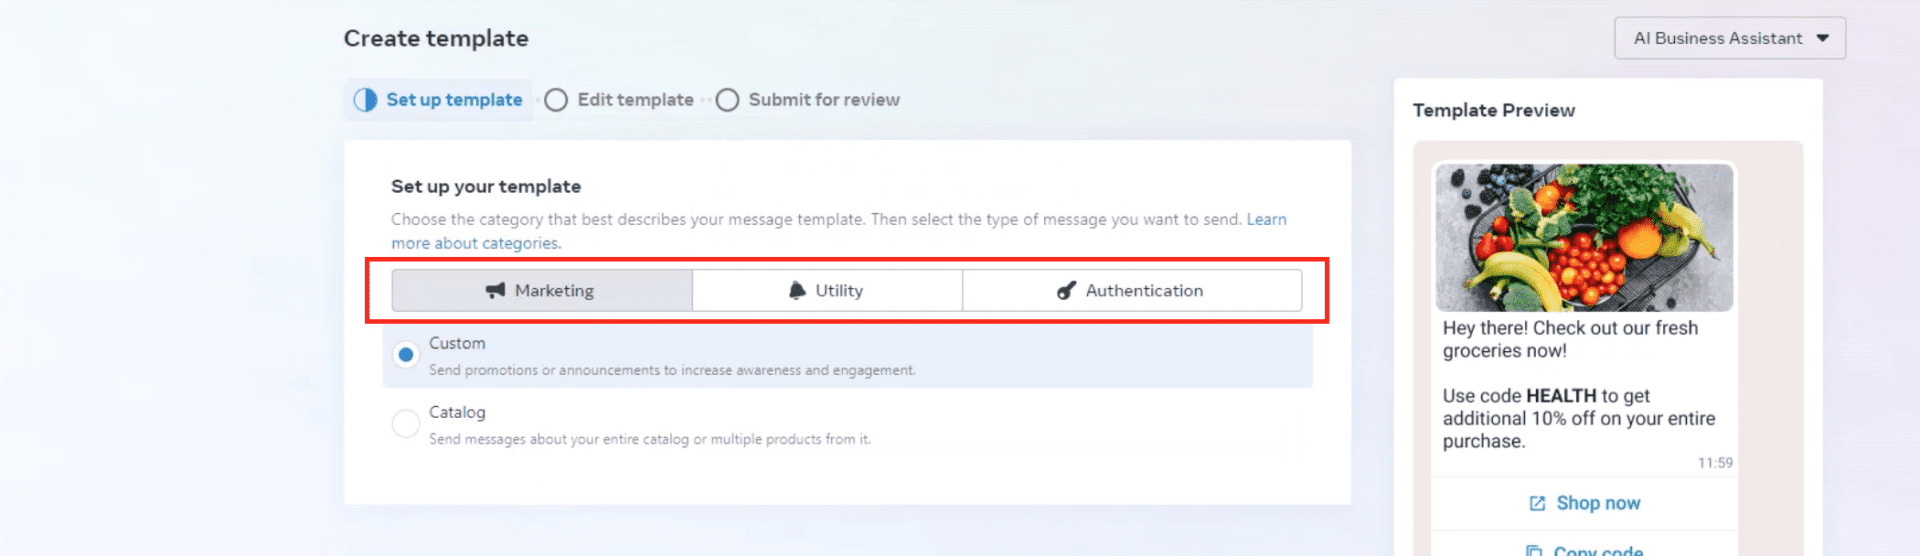Click the key icon on Authentication
This screenshot has width=1920, height=556.
pyautogui.click(x=1066, y=290)
